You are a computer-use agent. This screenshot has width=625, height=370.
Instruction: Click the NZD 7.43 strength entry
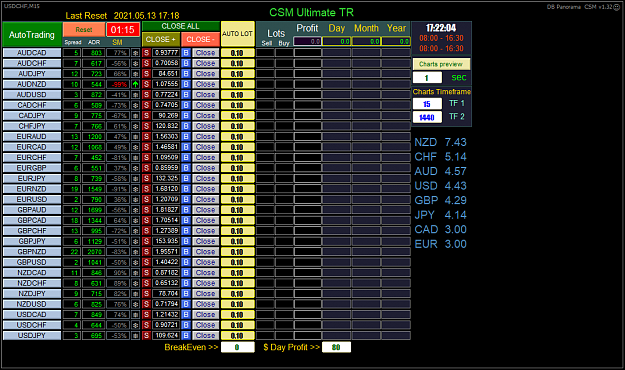point(440,142)
